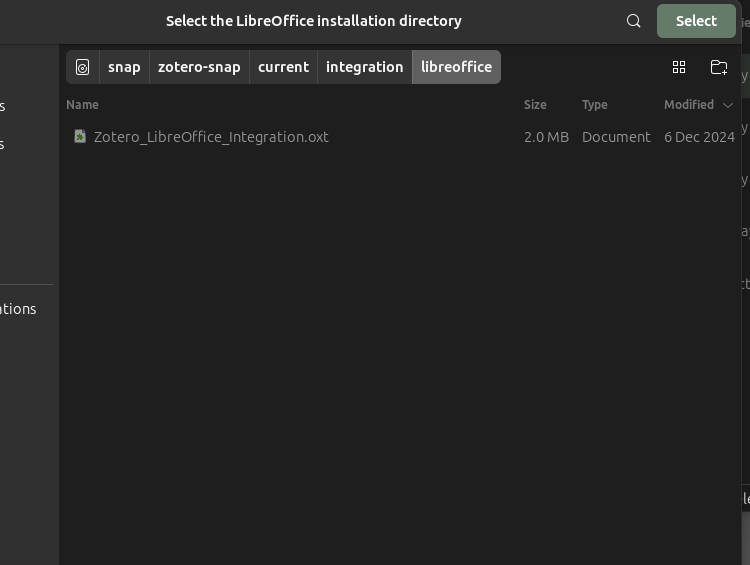
Task: Sort by the Name column header
Action: coord(82,105)
